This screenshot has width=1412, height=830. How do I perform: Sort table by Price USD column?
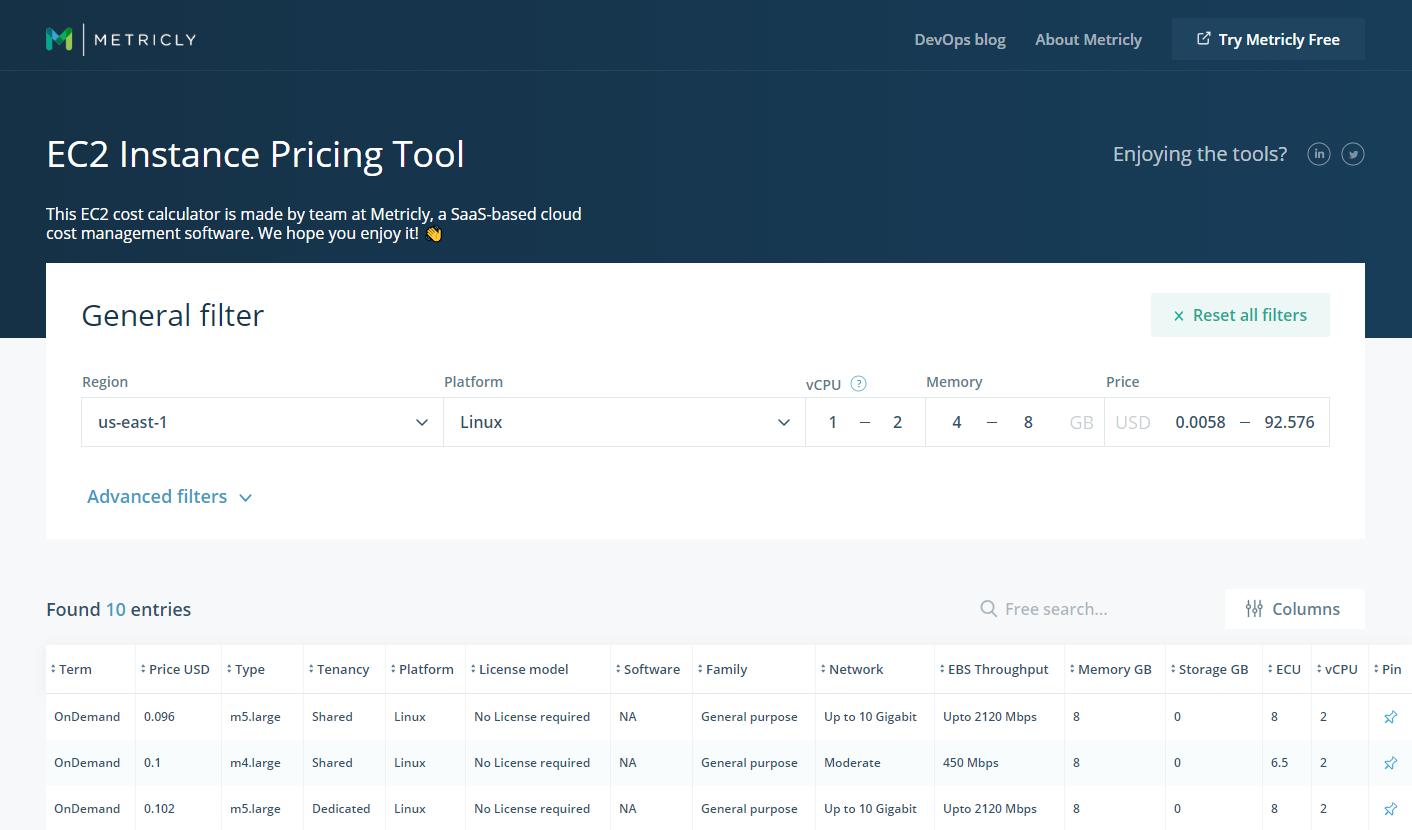tap(178, 670)
